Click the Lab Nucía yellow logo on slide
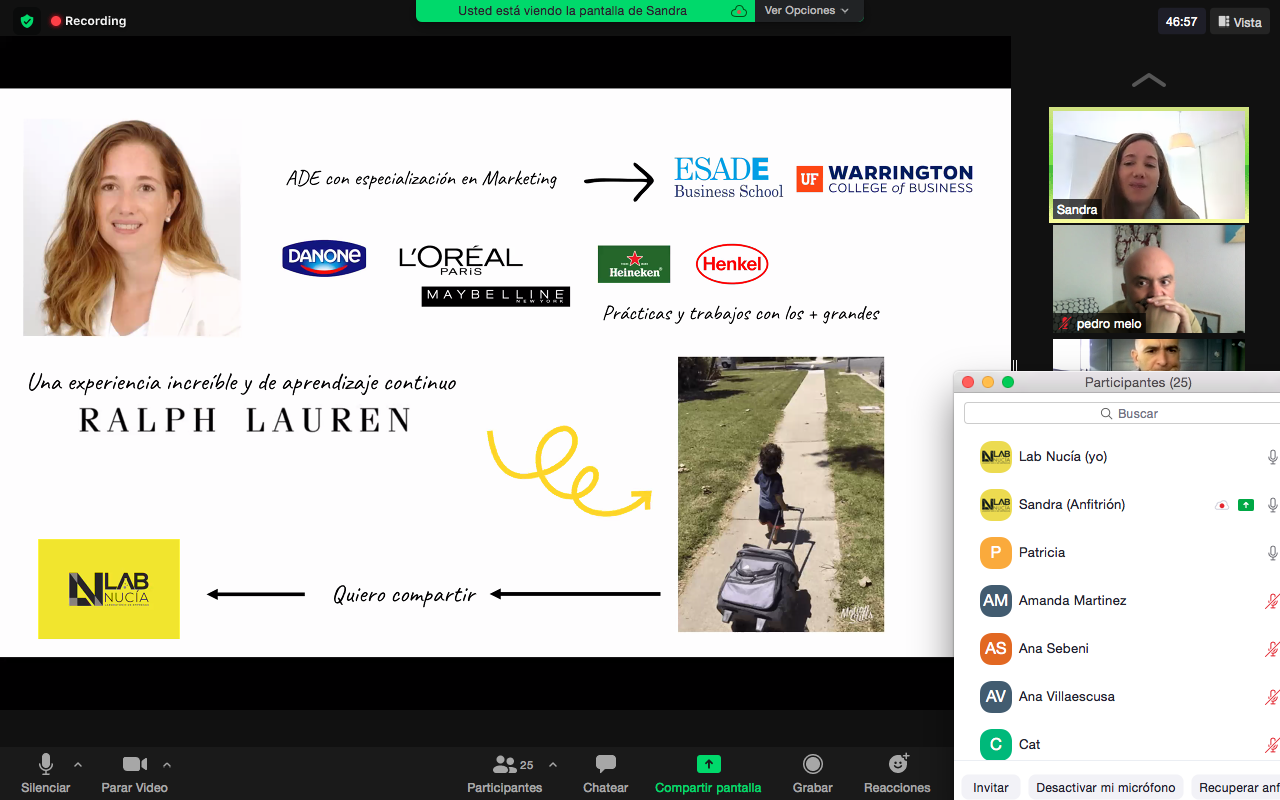This screenshot has height=800, width=1280. tap(109, 589)
